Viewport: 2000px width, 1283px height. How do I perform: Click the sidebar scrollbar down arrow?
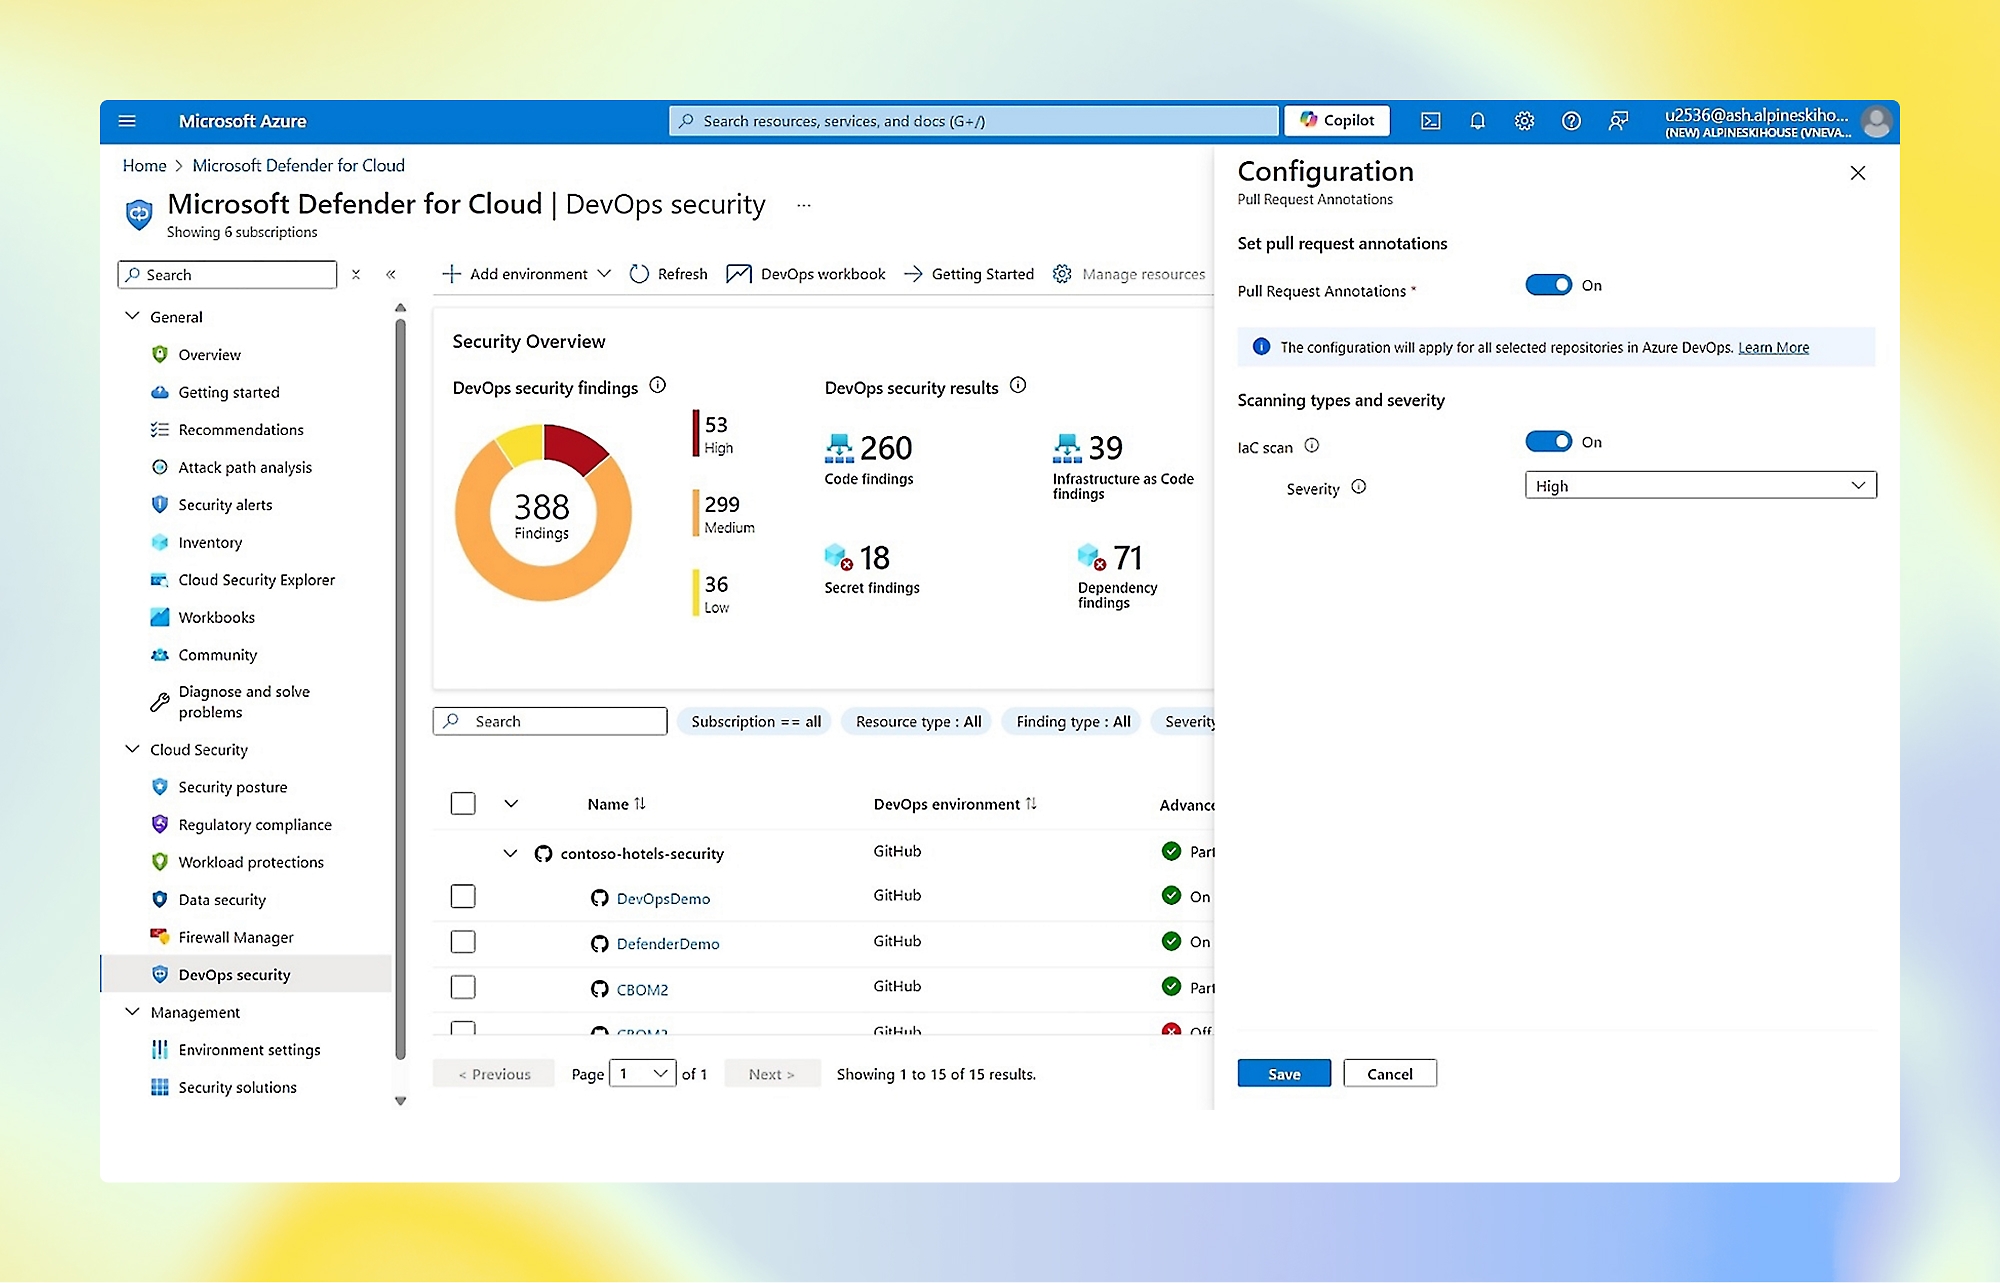click(x=400, y=1101)
